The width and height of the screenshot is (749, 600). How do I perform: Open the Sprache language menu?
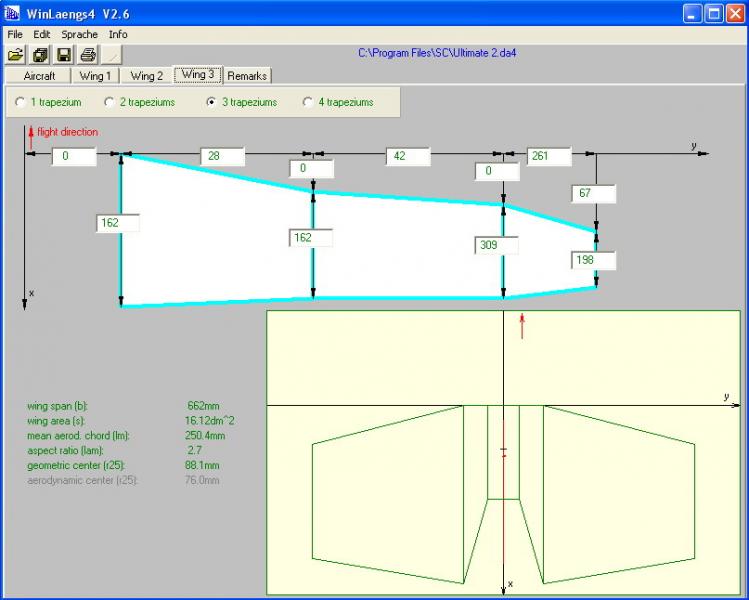pos(79,34)
